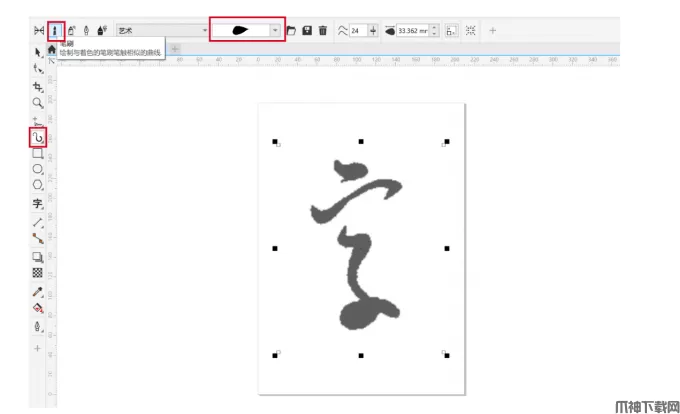Viewport: 680px width, 414px height.
Task: Select the Interactive fill bucket tool
Action: [x=38, y=308]
